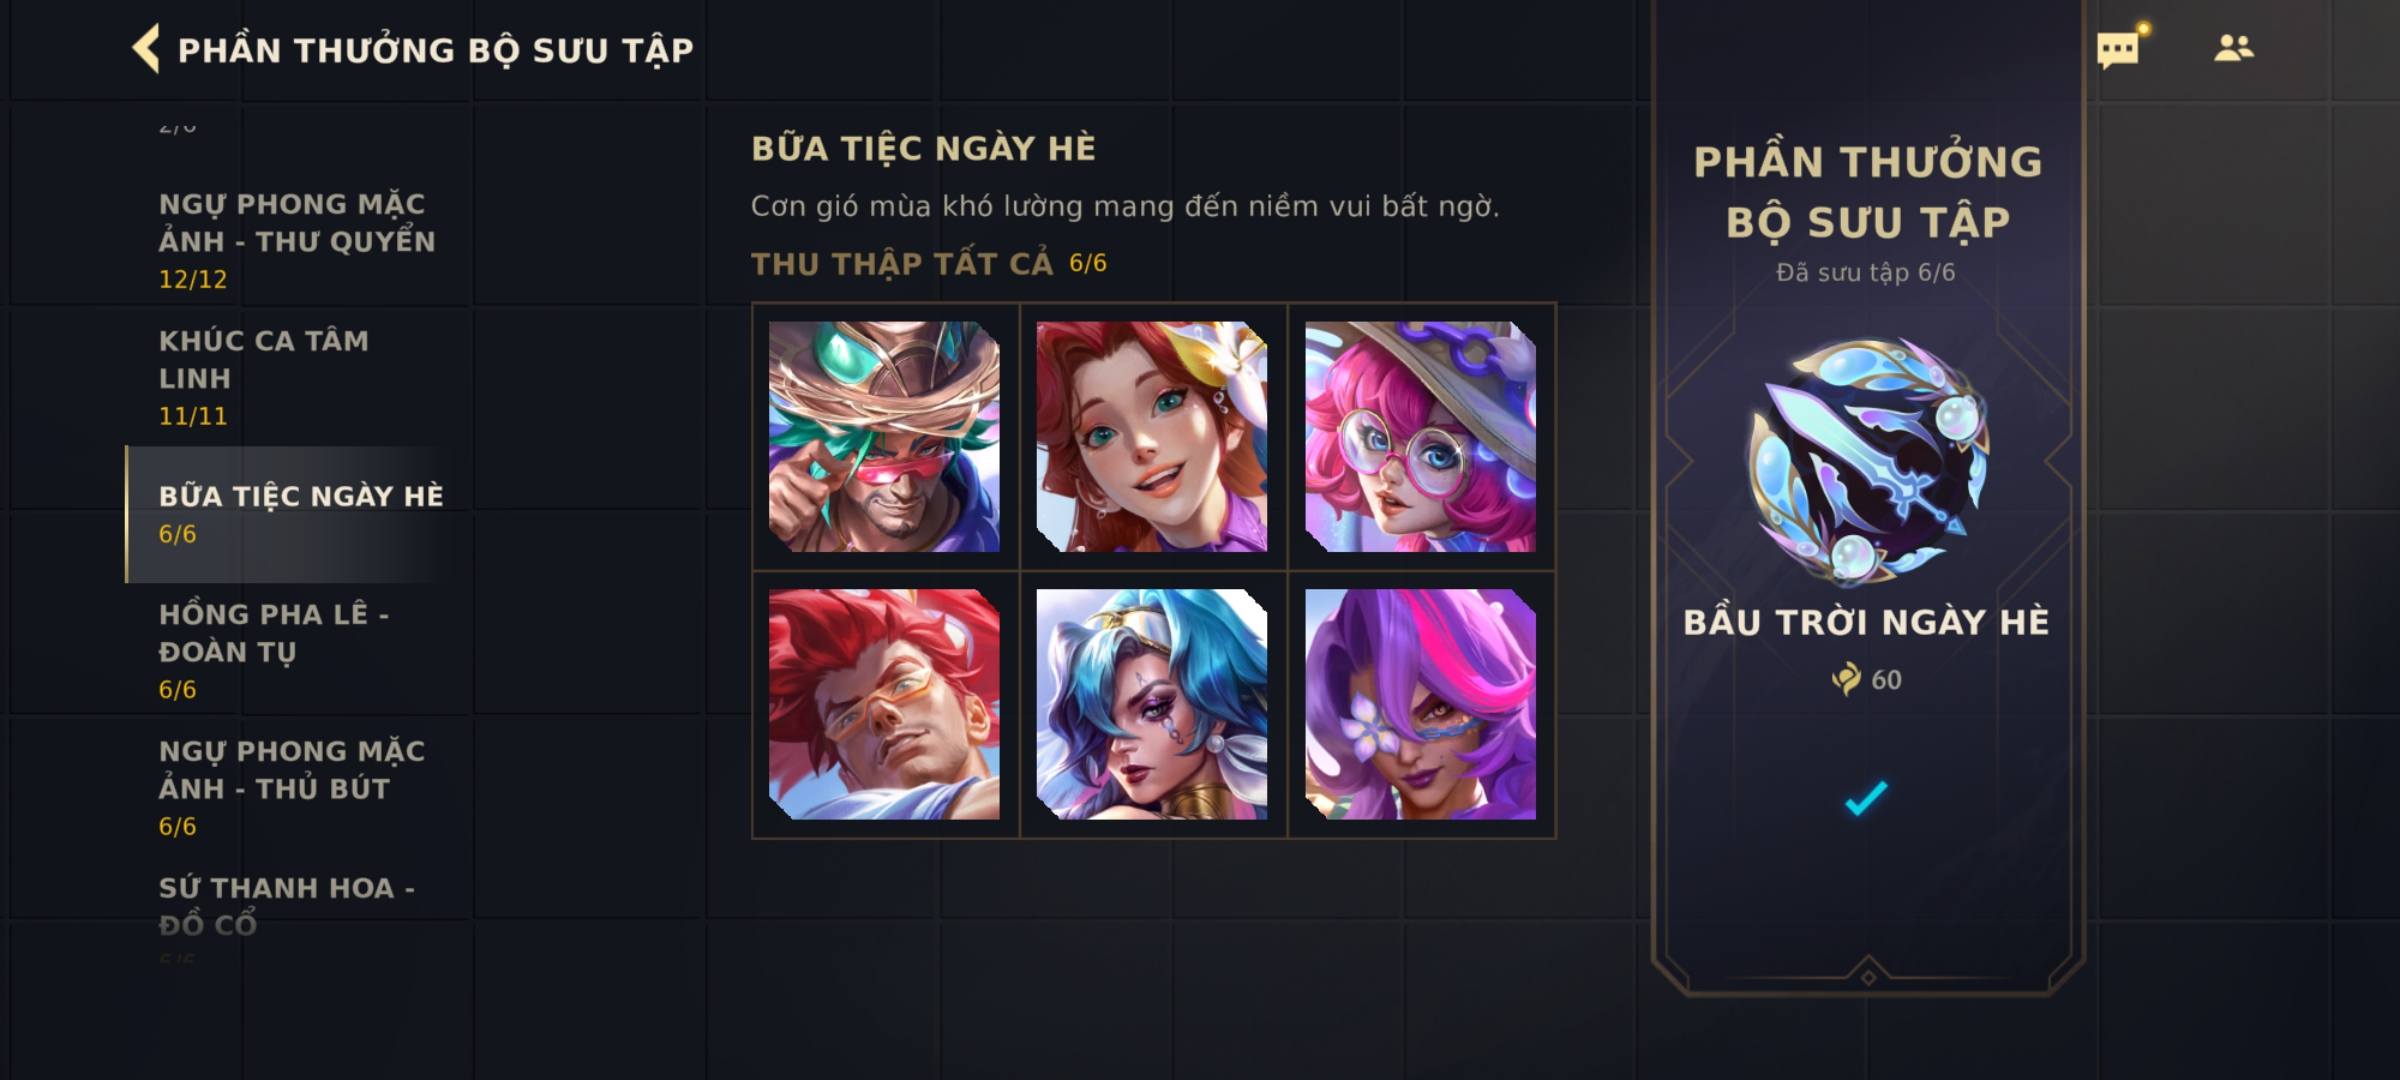Open Ngự Phong Mặc Ảnh - Thủ Bút collection

point(297,787)
